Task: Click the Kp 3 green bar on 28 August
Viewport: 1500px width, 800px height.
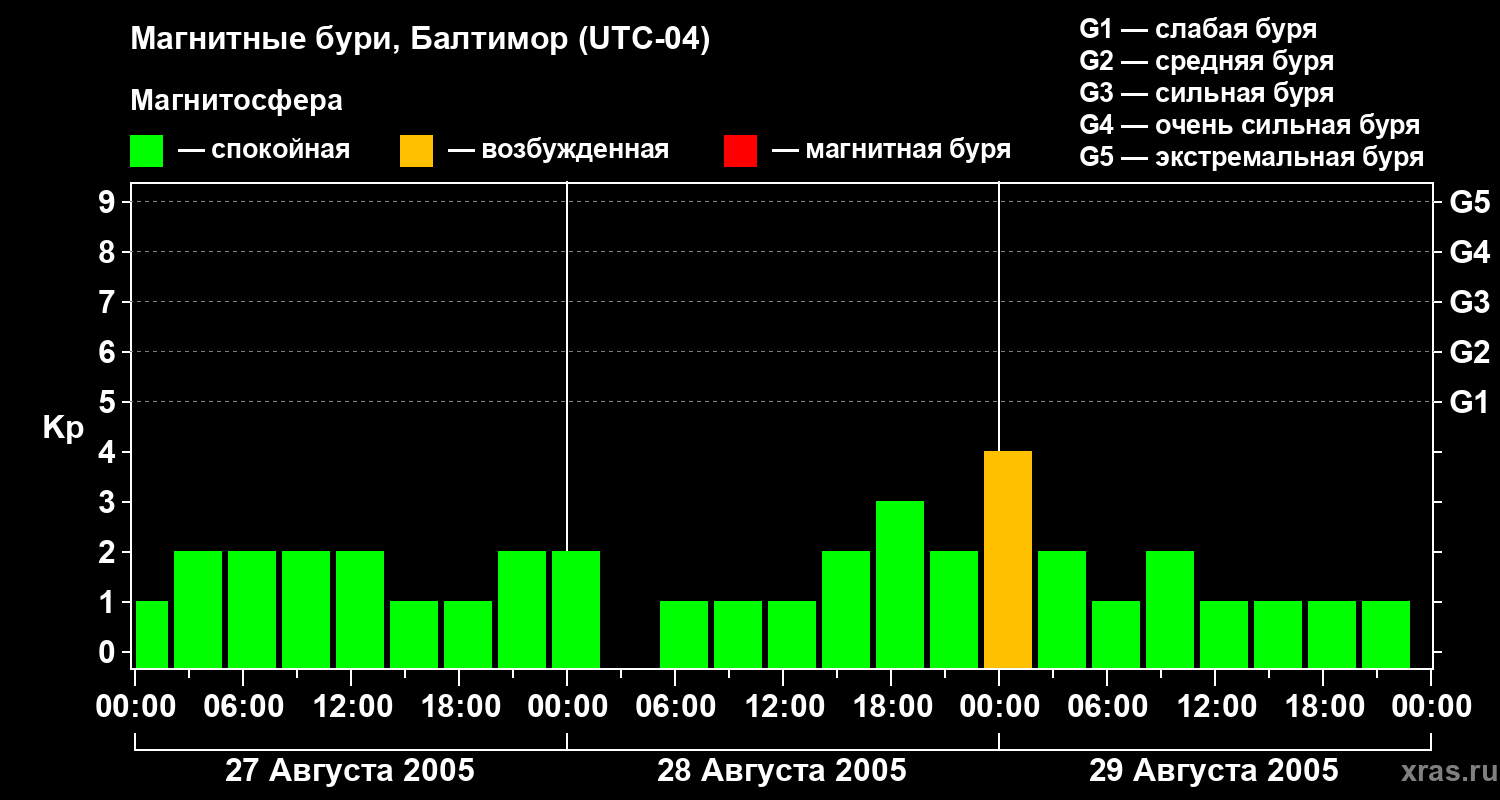Action: [x=900, y=585]
